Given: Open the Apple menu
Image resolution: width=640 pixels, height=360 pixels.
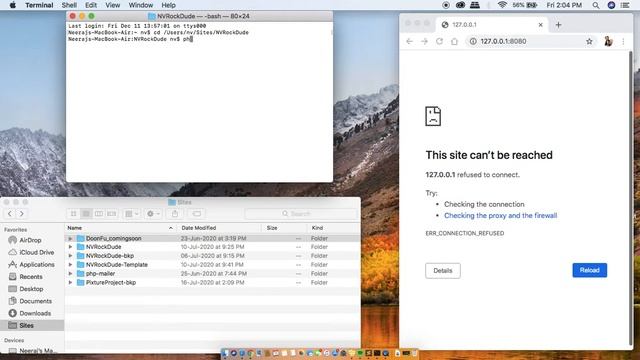Looking at the screenshot, I should tap(13, 5).
